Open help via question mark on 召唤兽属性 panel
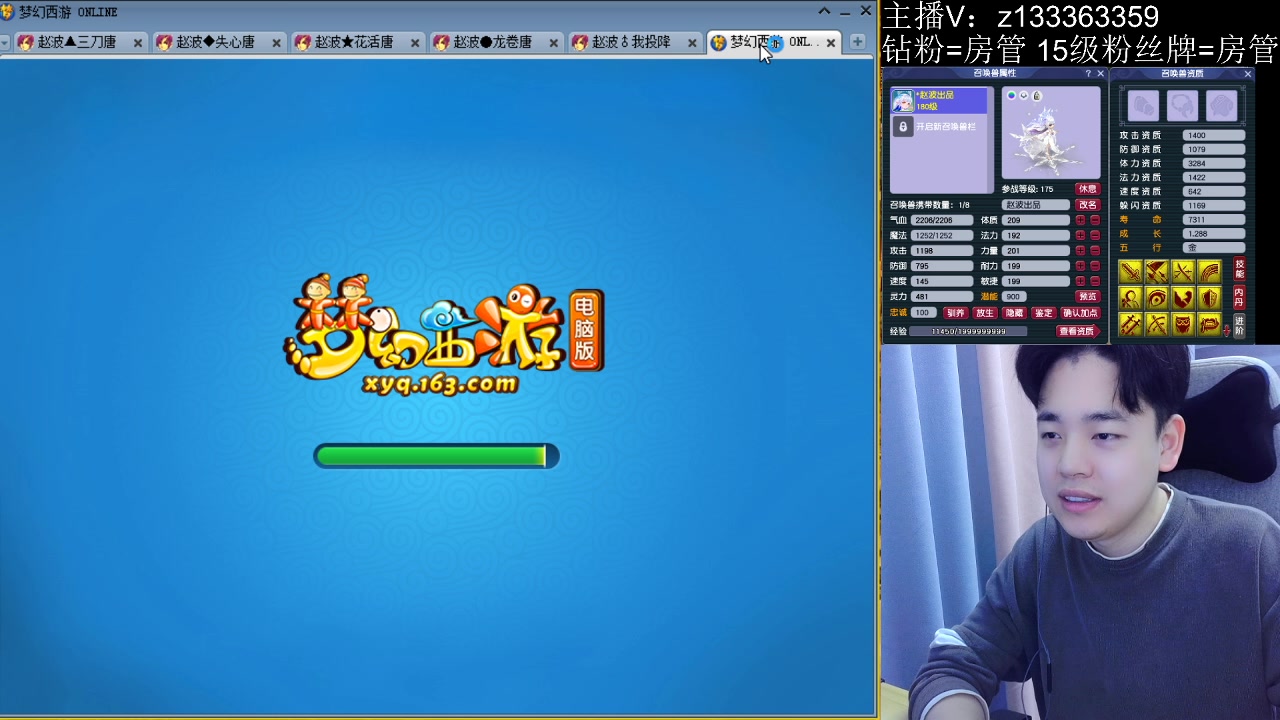The height and width of the screenshot is (720, 1280). (1087, 72)
